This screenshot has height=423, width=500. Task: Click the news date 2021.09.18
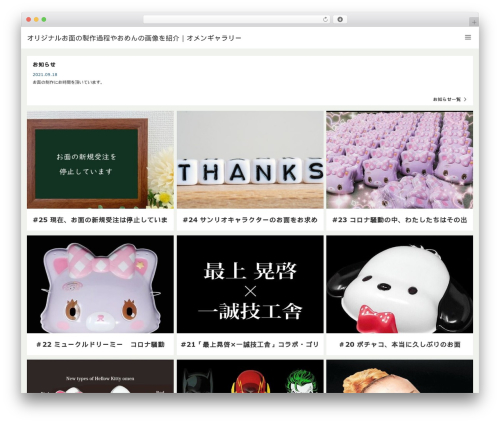tap(45, 75)
